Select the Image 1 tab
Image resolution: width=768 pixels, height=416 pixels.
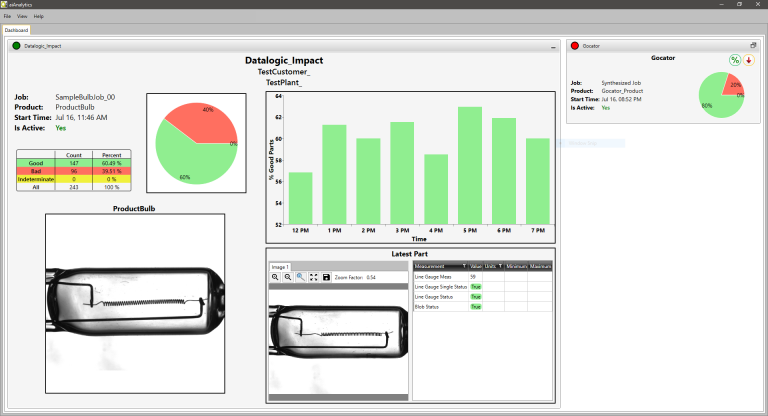pyautogui.click(x=280, y=267)
